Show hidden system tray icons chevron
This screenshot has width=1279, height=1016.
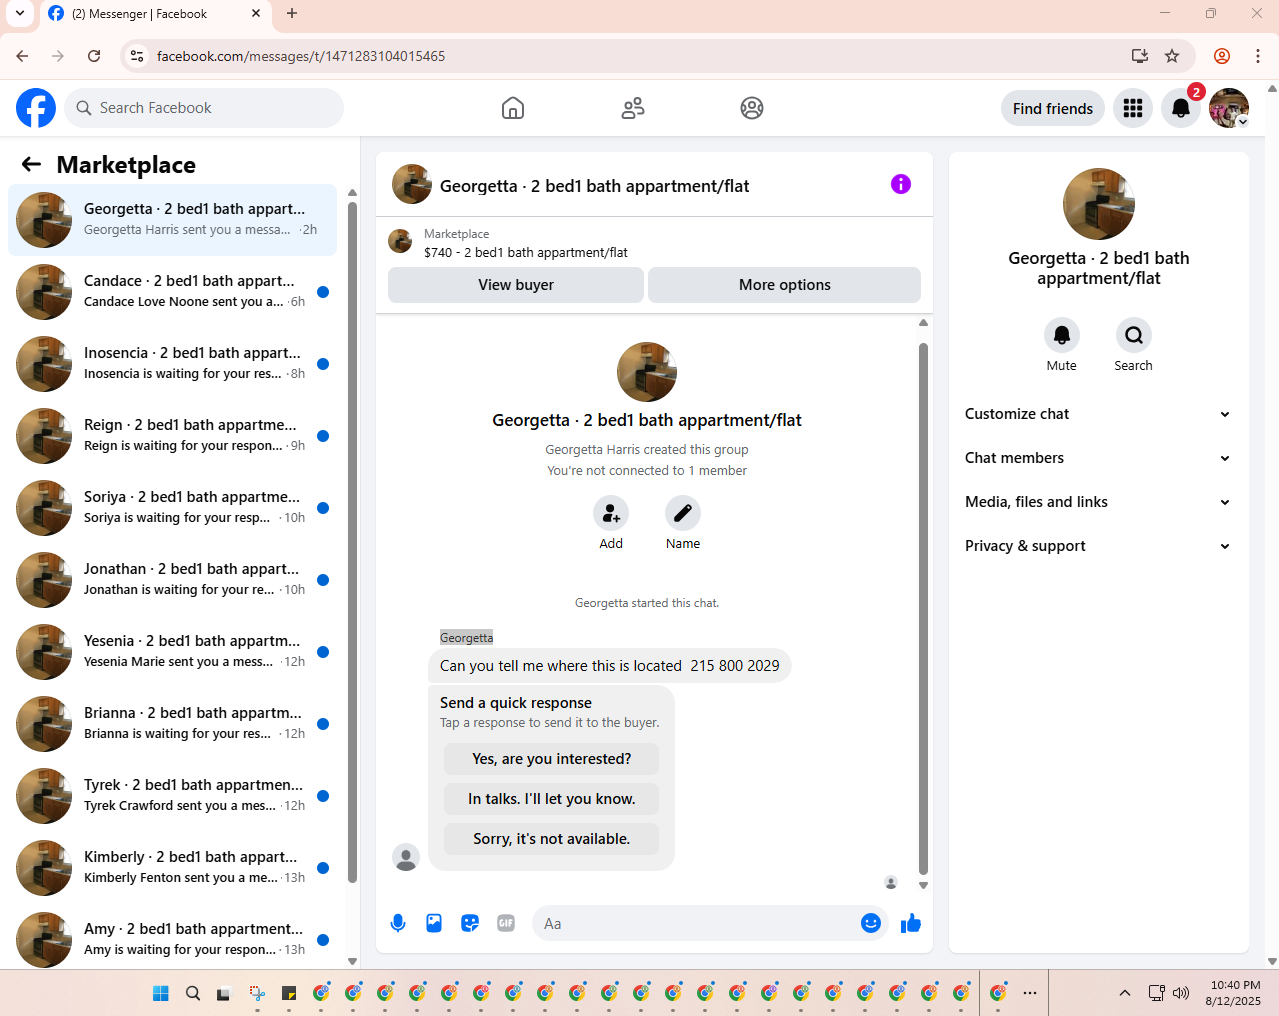(1125, 993)
